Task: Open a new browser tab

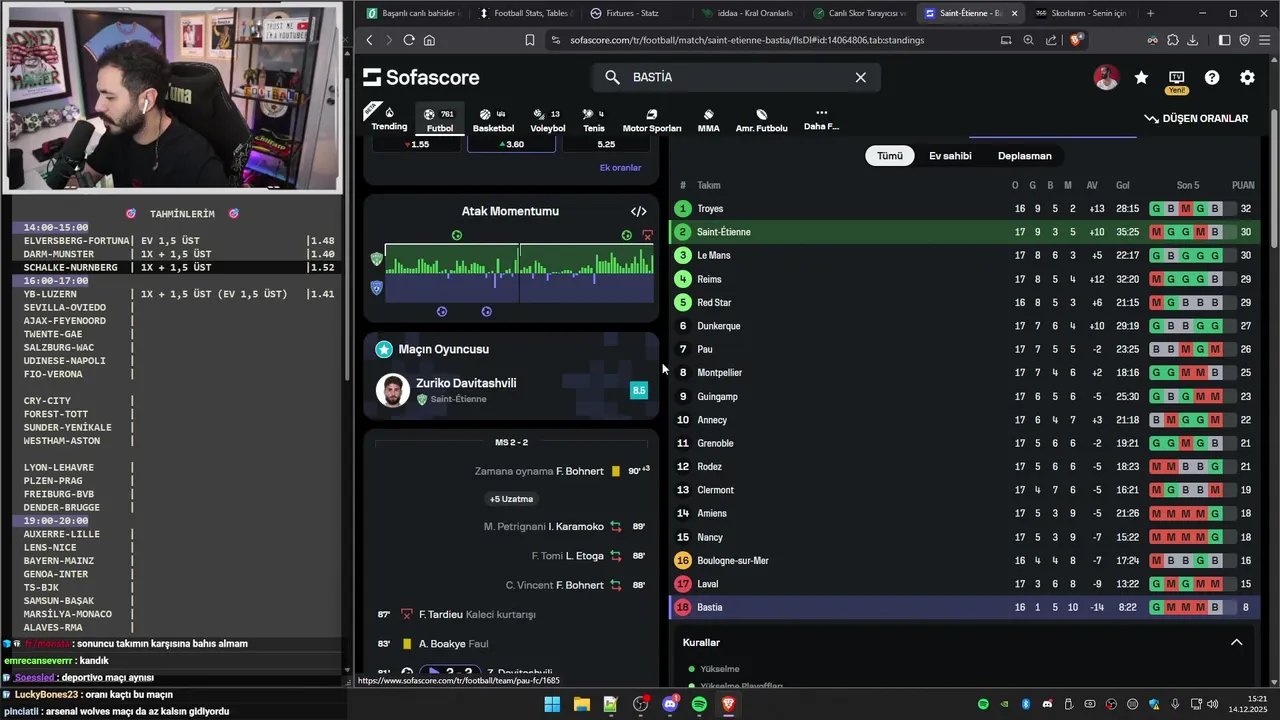Action: tap(1150, 13)
